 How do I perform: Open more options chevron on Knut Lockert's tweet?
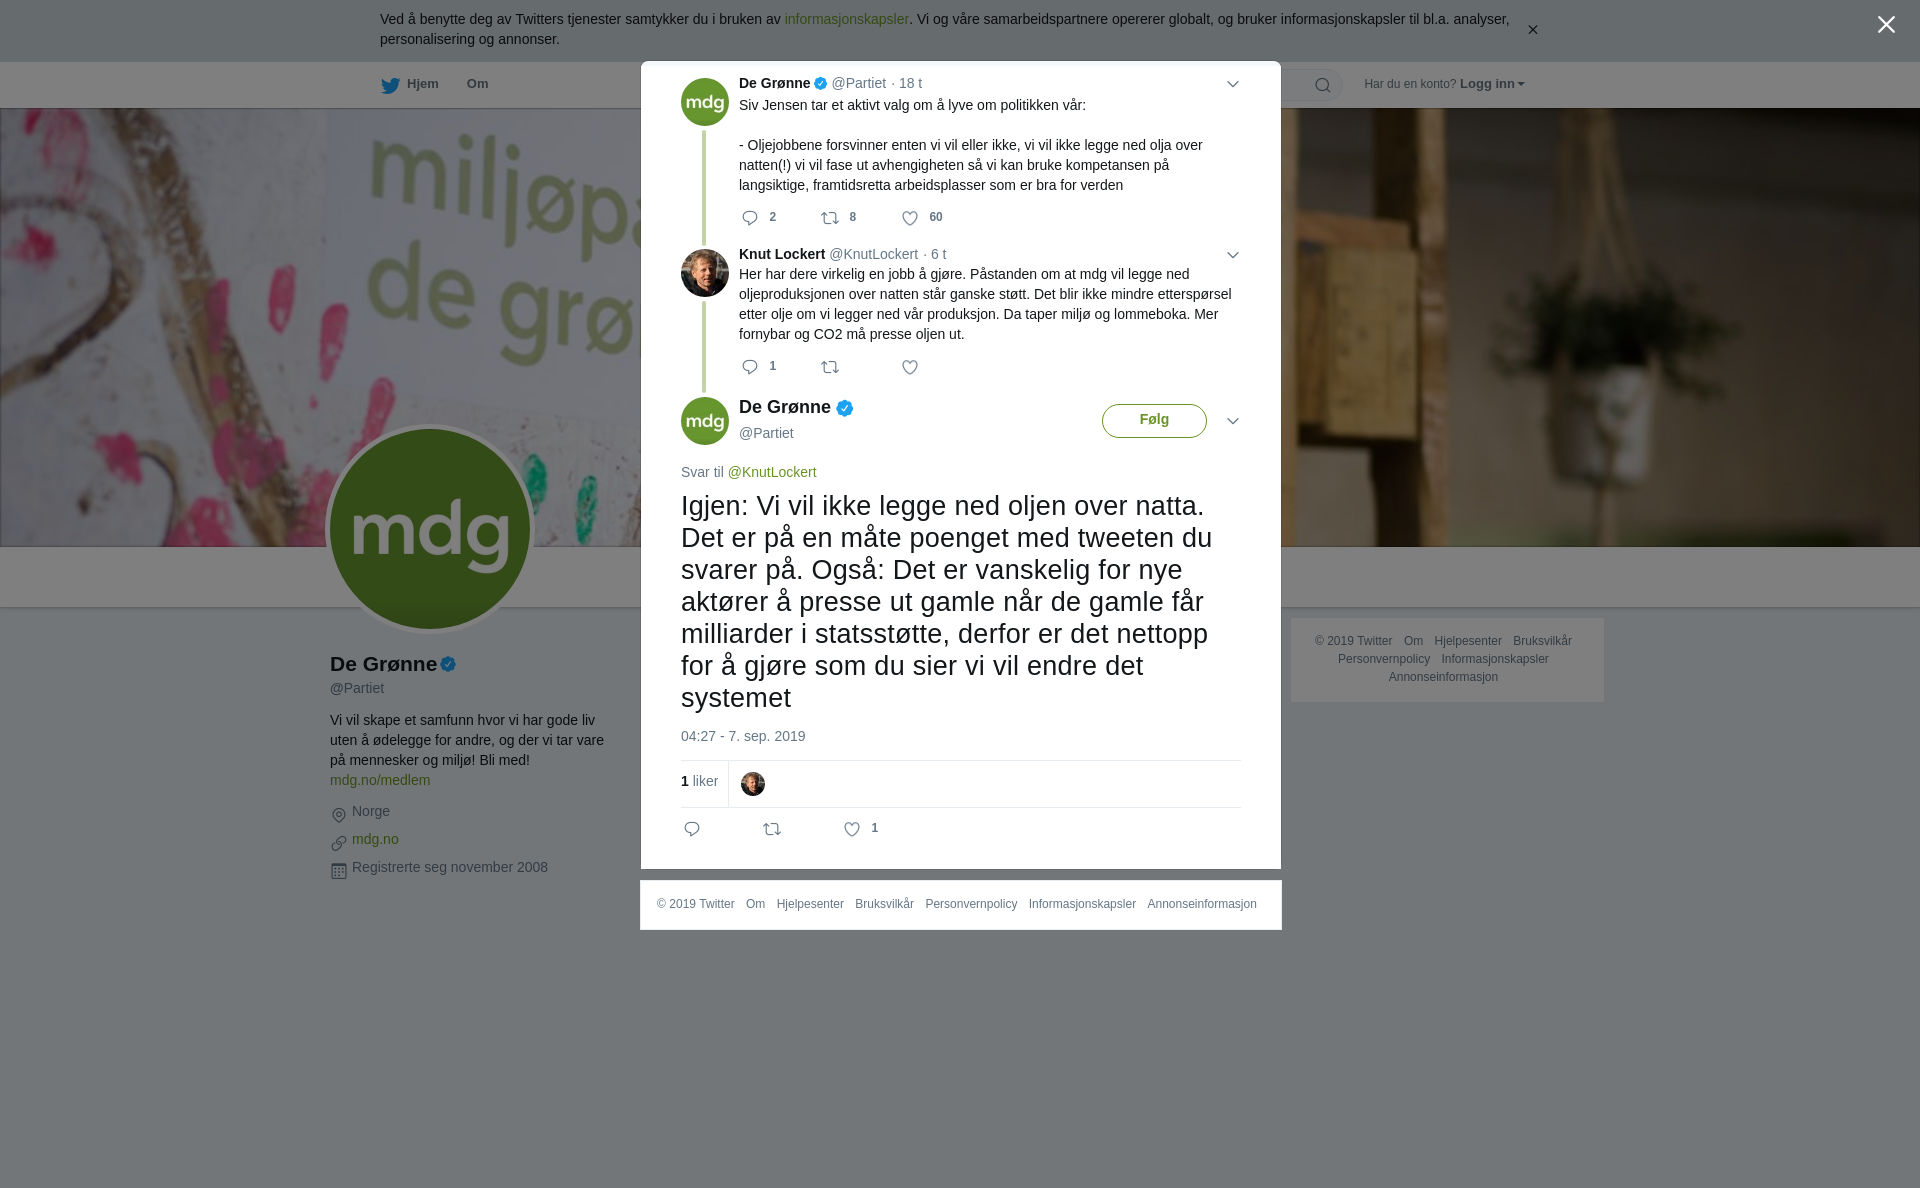(x=1233, y=255)
